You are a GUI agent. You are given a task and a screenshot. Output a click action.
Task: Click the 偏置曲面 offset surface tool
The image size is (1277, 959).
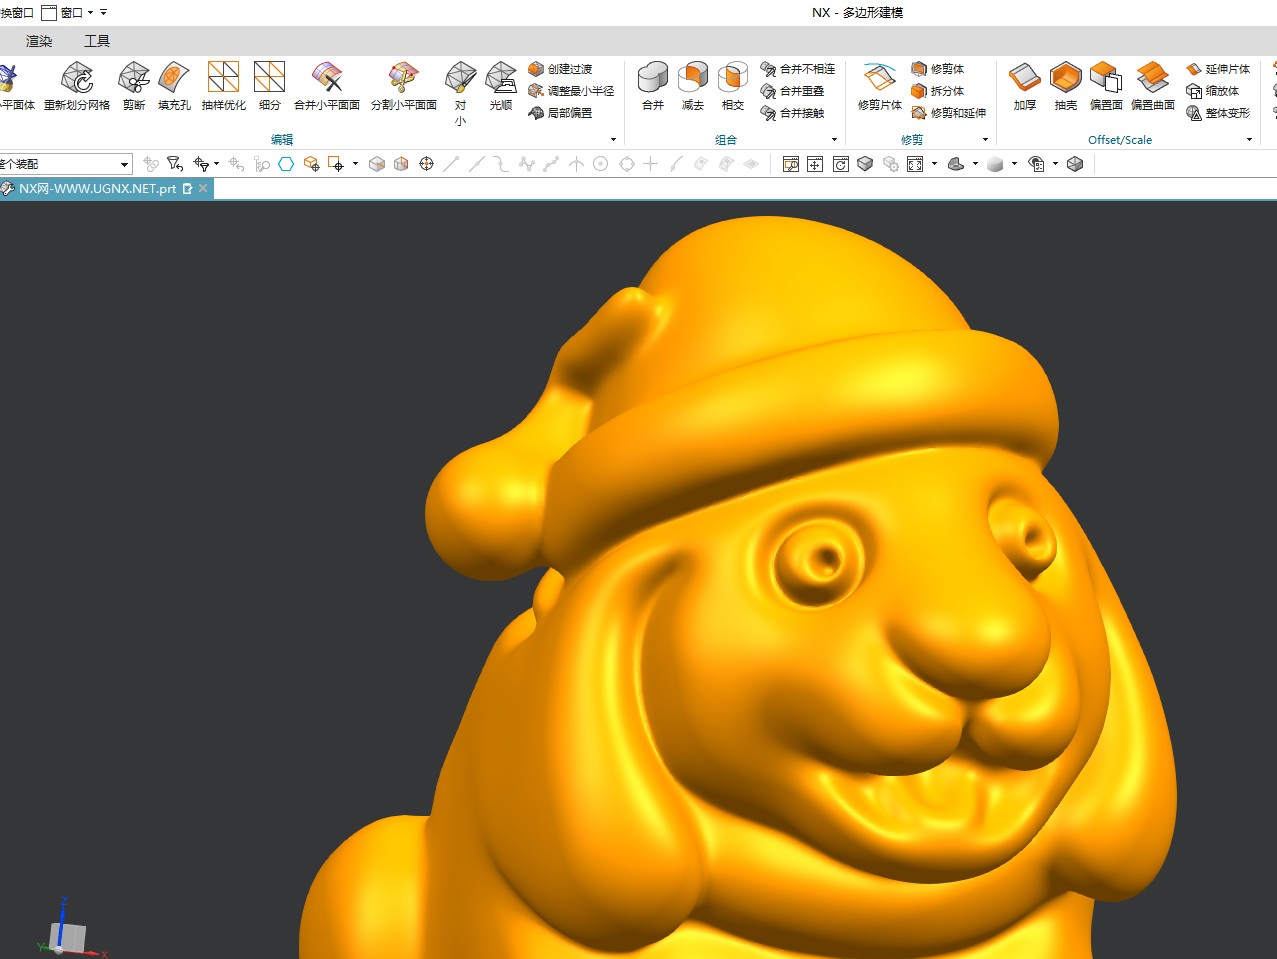[1153, 86]
